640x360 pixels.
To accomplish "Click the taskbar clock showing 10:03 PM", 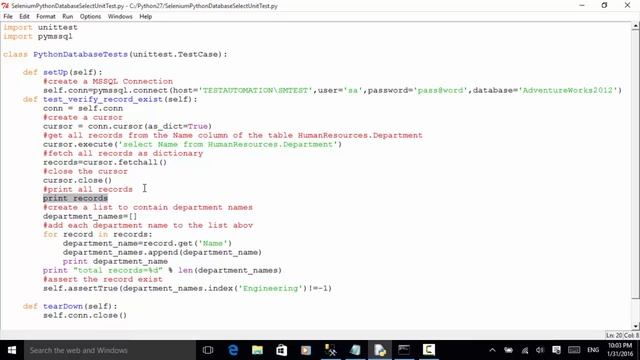I will (x=620, y=350).
